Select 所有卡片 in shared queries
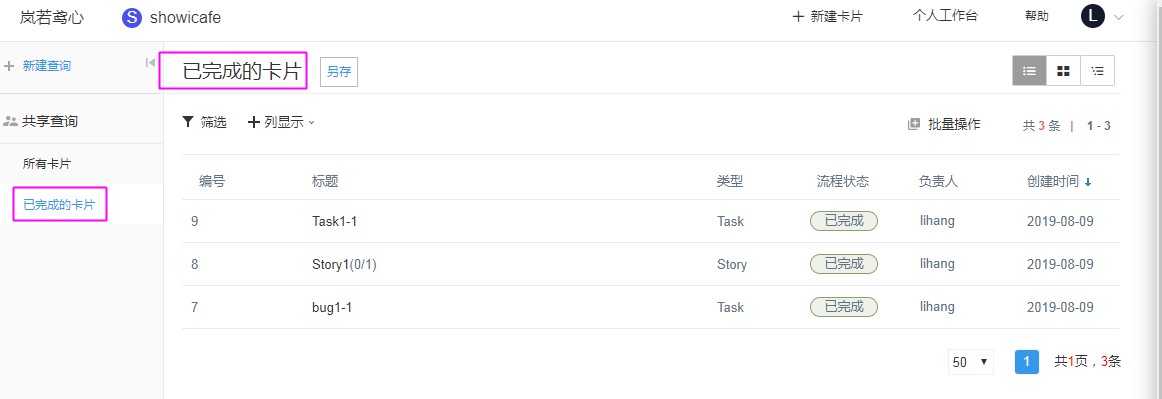Viewport: 1162px width, 399px height. 47,164
